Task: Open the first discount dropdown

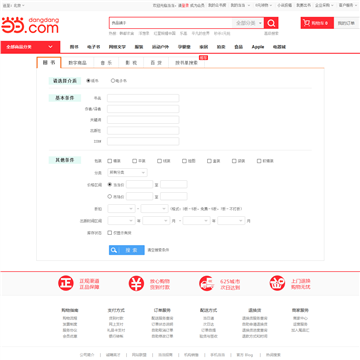Action: (121, 209)
